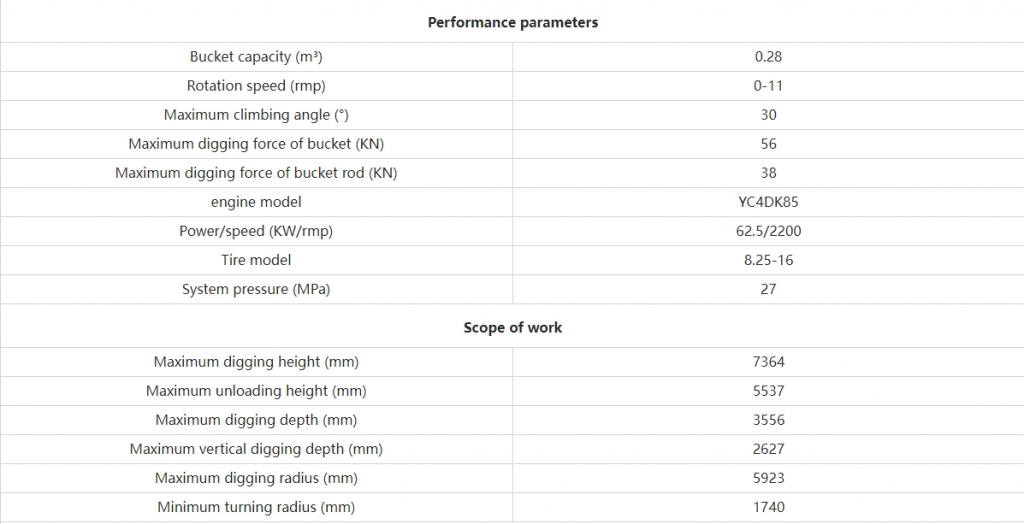1024x524 pixels.
Task: Click the rotation speed value 0-11
Action: point(768,86)
